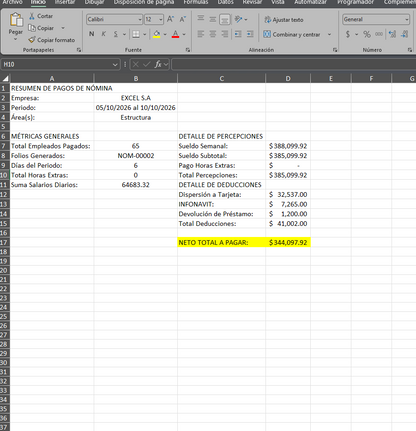416x431 pixels.
Task: Open the Calibri font name dropdown
Action: pos(140,19)
